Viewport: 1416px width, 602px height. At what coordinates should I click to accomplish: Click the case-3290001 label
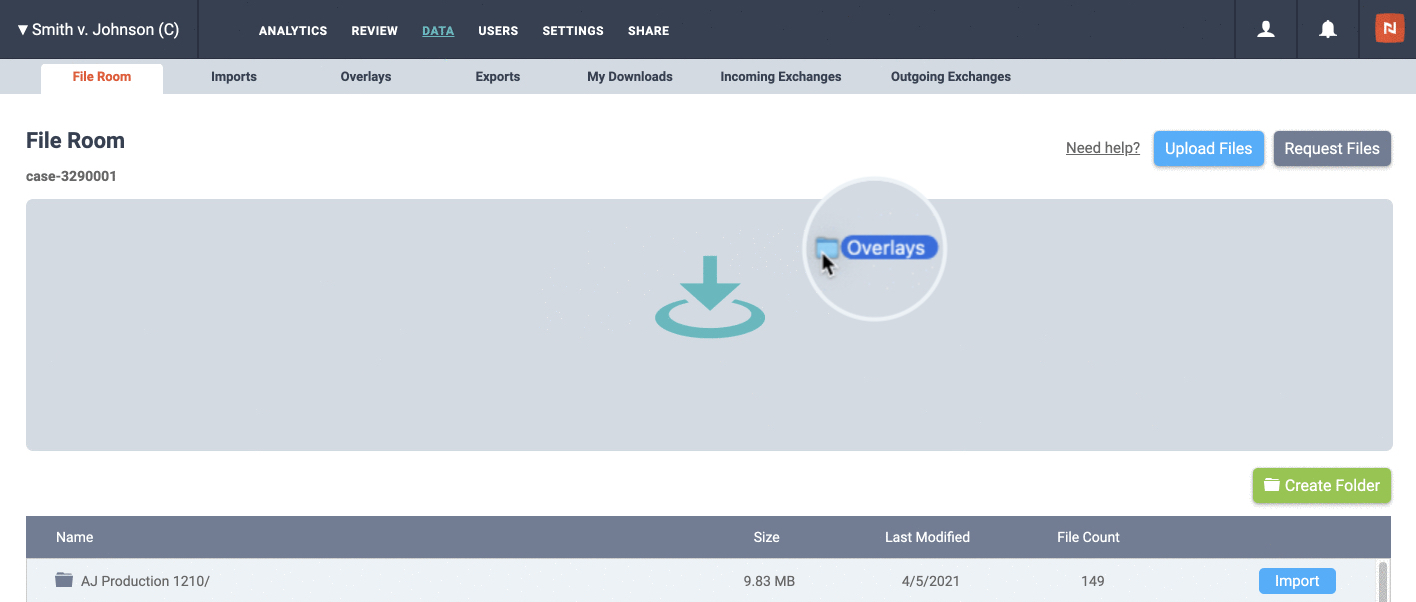tap(71, 176)
